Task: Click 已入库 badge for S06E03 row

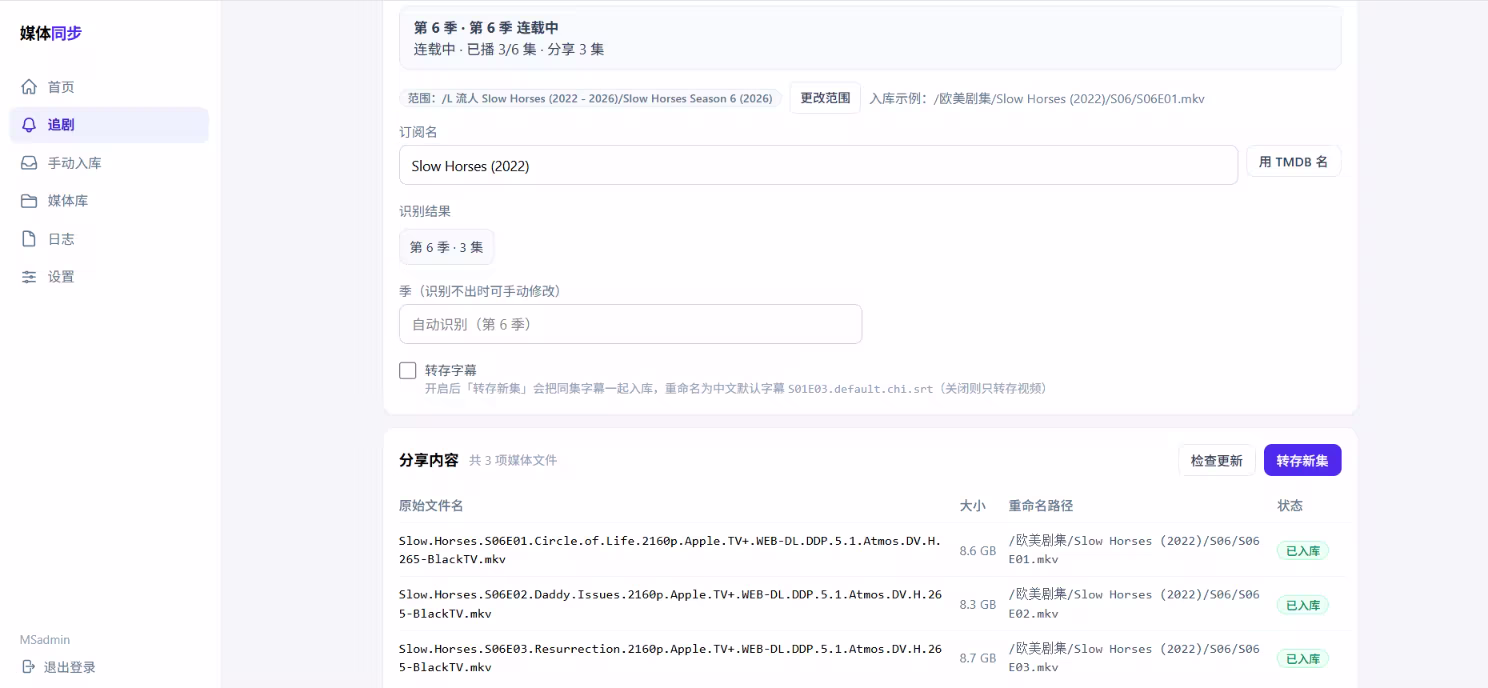Action: [1303, 659]
